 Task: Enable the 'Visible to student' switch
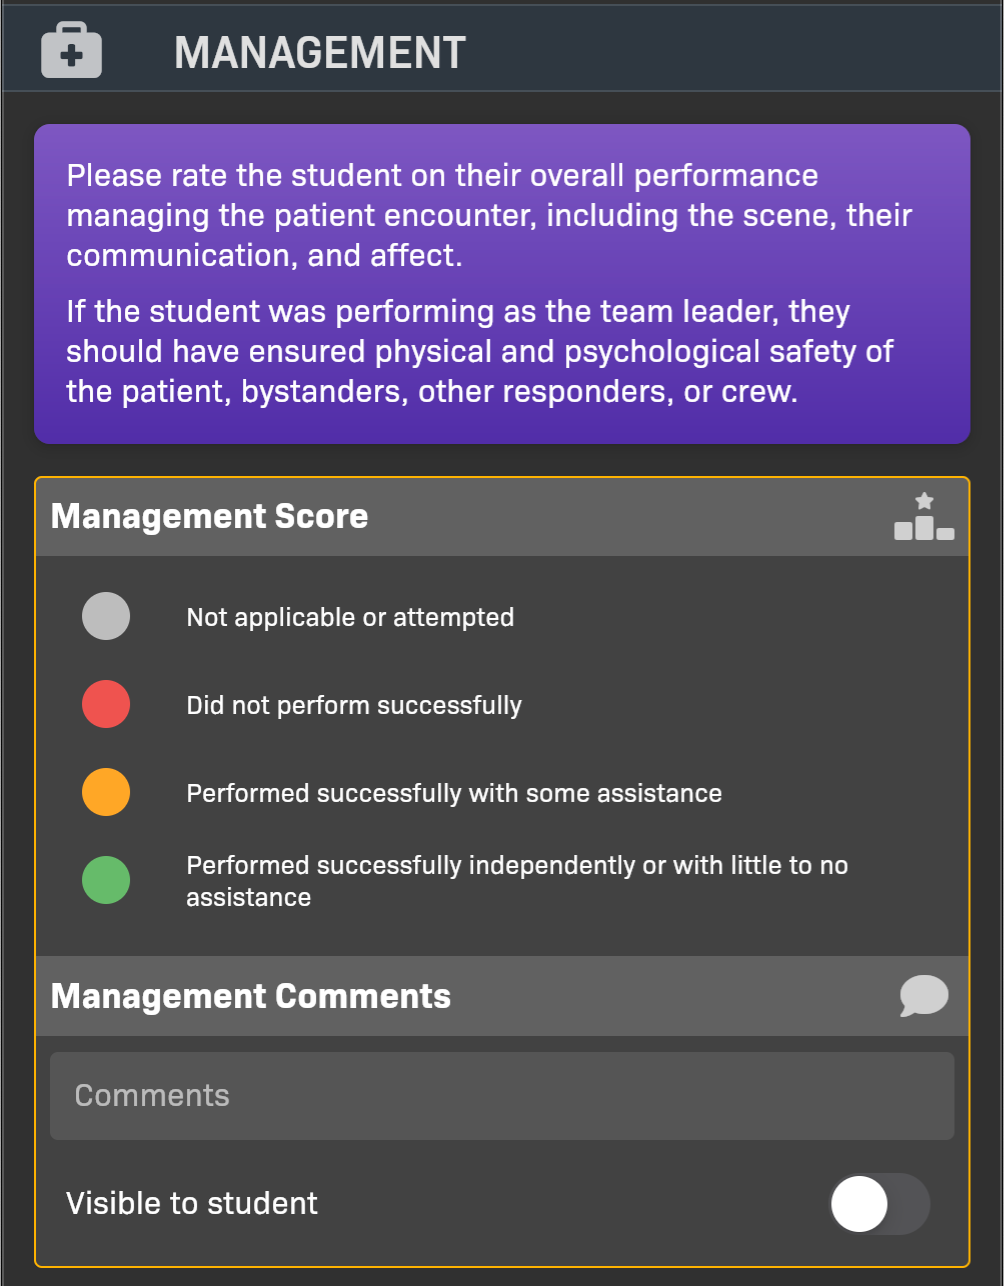[x=879, y=1203]
